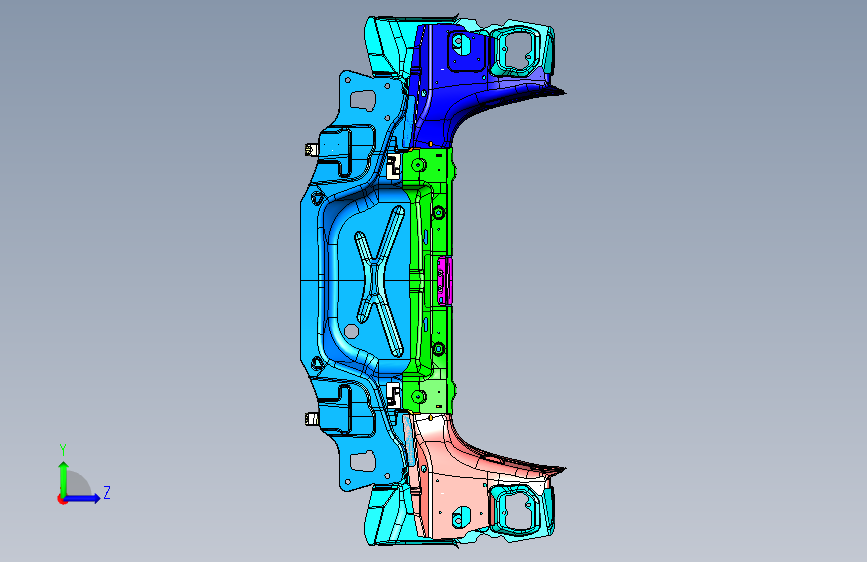The height and width of the screenshot is (562, 867).
Task: Click the "Y" axis label
Action: [x=63, y=450]
